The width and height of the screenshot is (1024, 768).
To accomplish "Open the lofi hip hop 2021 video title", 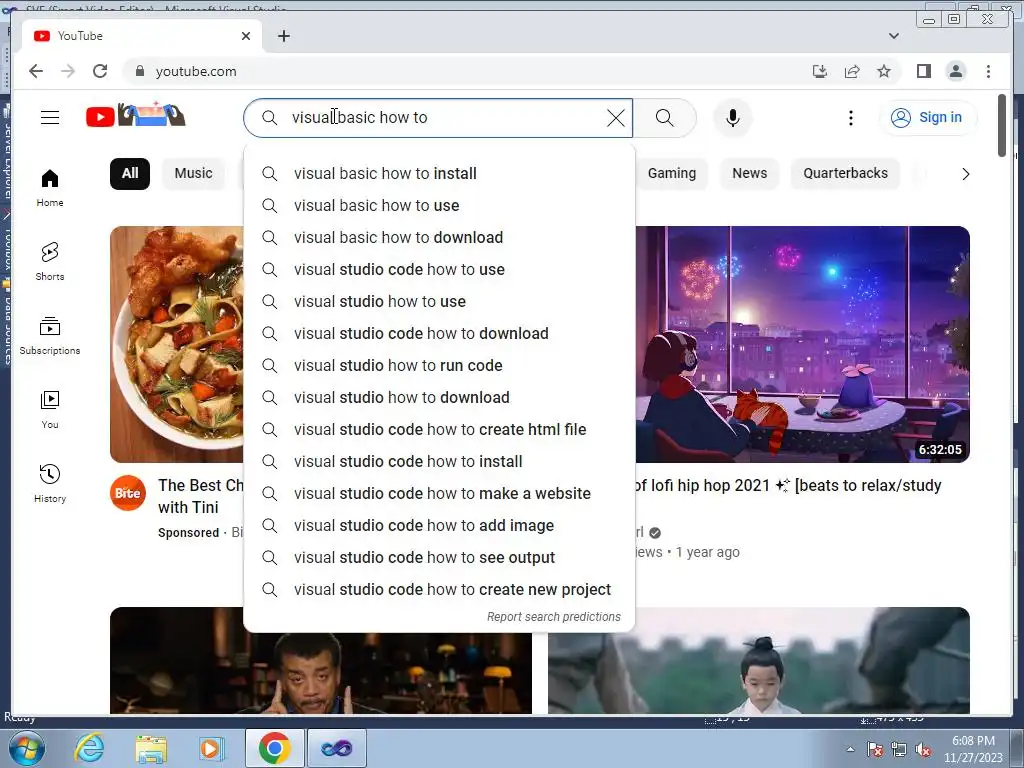I will (788, 486).
